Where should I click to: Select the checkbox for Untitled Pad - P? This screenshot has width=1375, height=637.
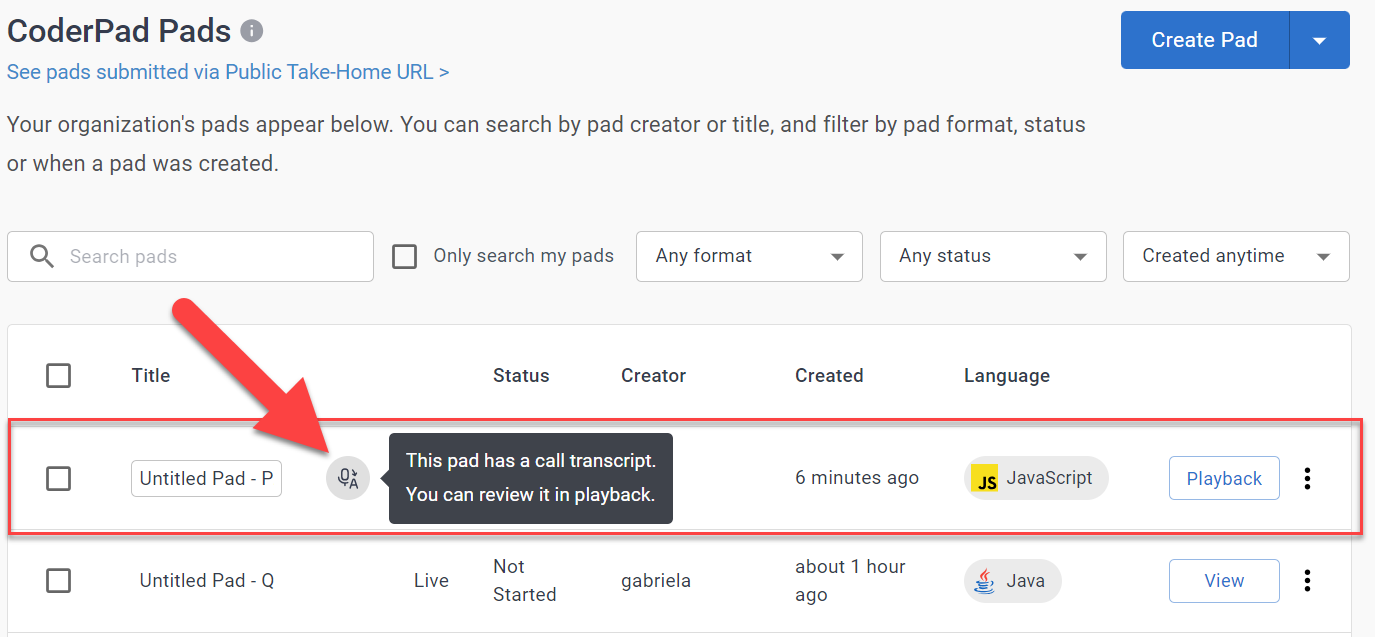(59, 479)
